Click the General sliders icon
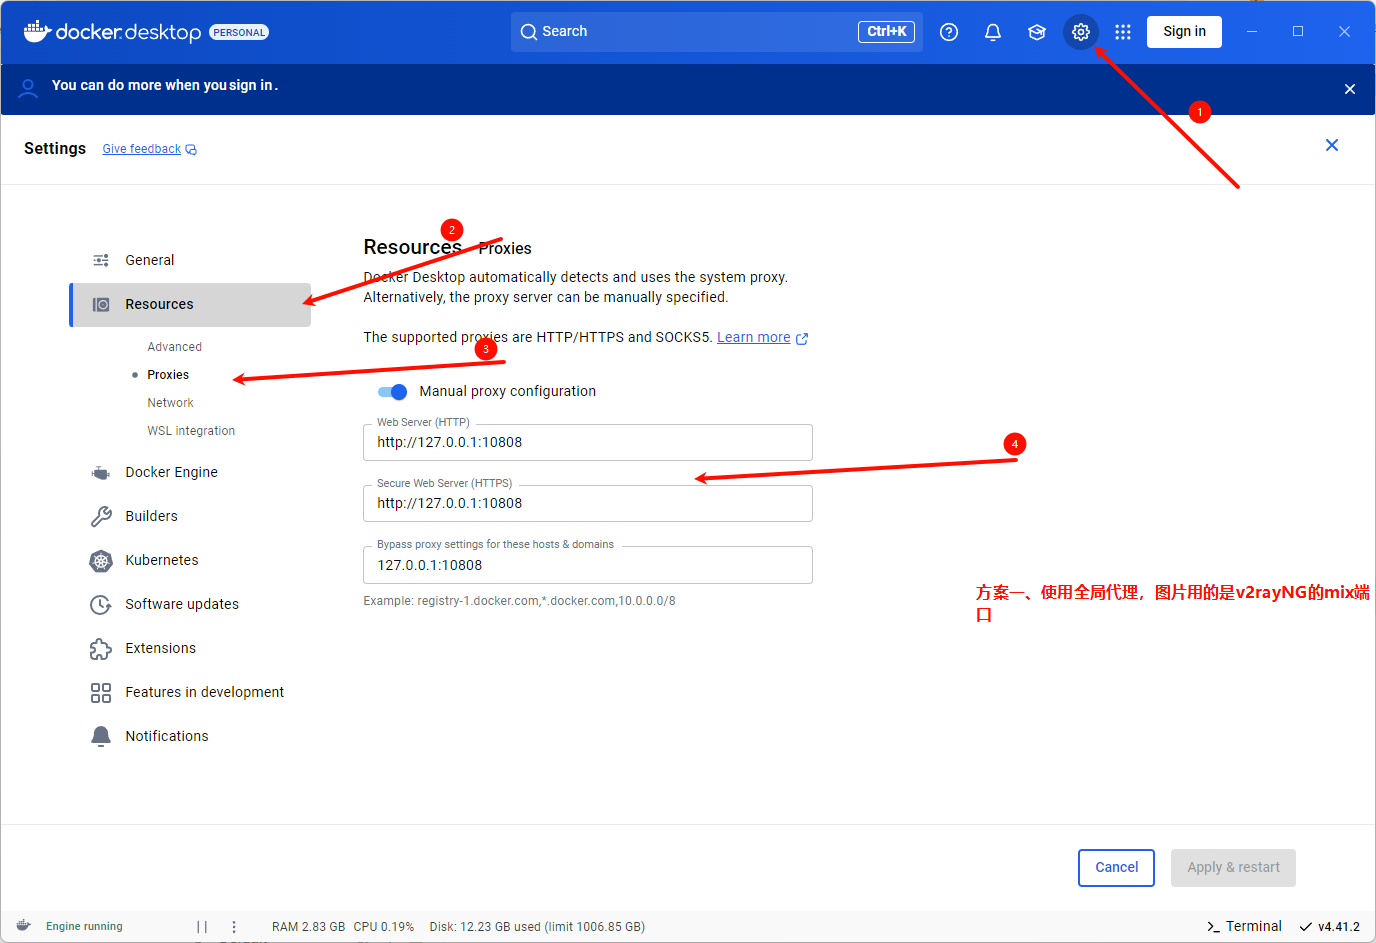The height and width of the screenshot is (943, 1376). click(x=101, y=260)
